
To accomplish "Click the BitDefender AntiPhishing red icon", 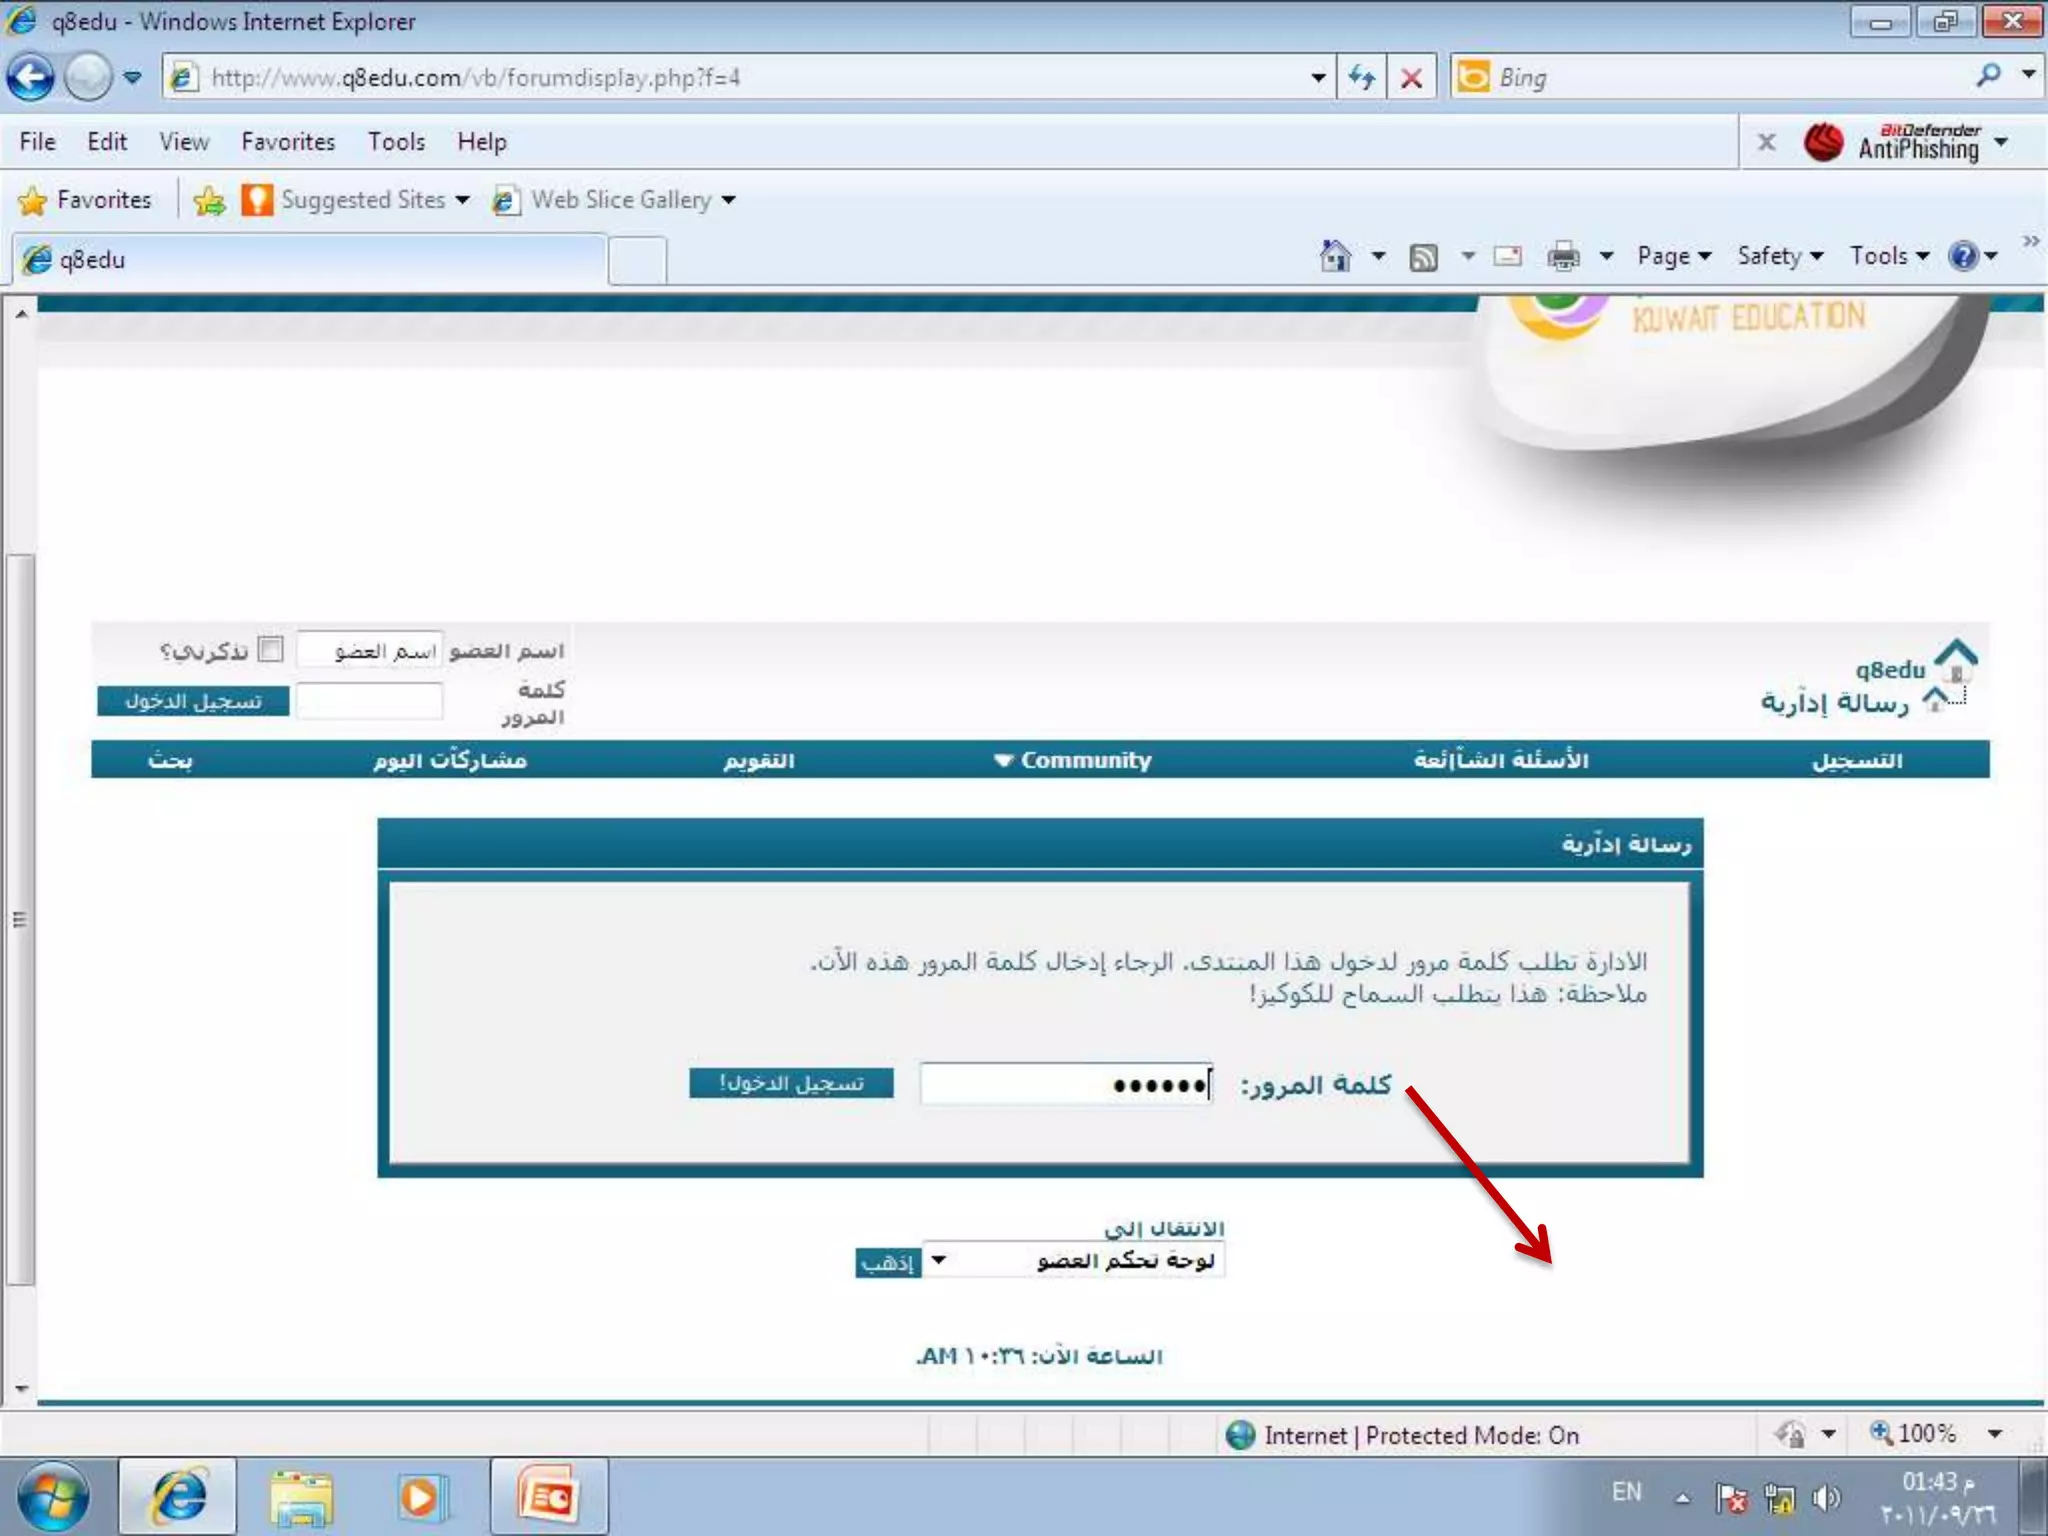I will pyautogui.click(x=1824, y=142).
